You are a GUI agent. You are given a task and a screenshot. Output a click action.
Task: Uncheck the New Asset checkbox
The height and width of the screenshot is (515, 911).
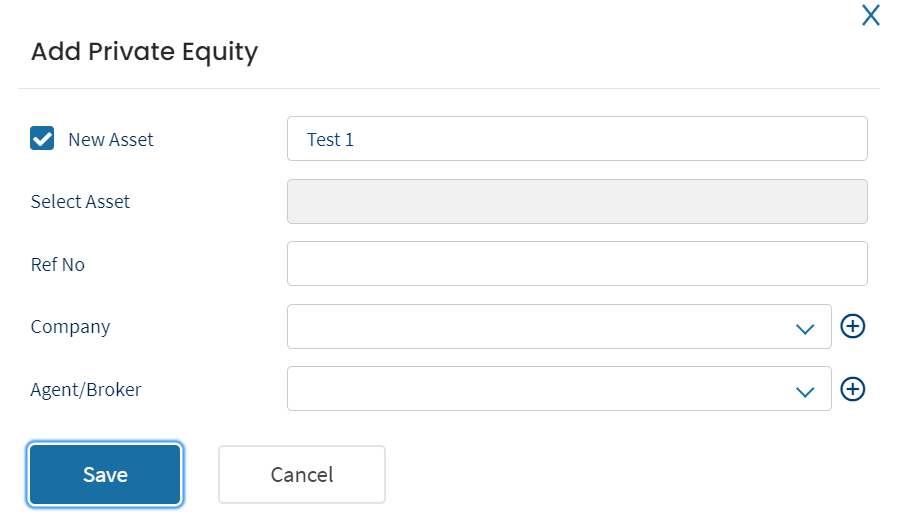tap(42, 138)
